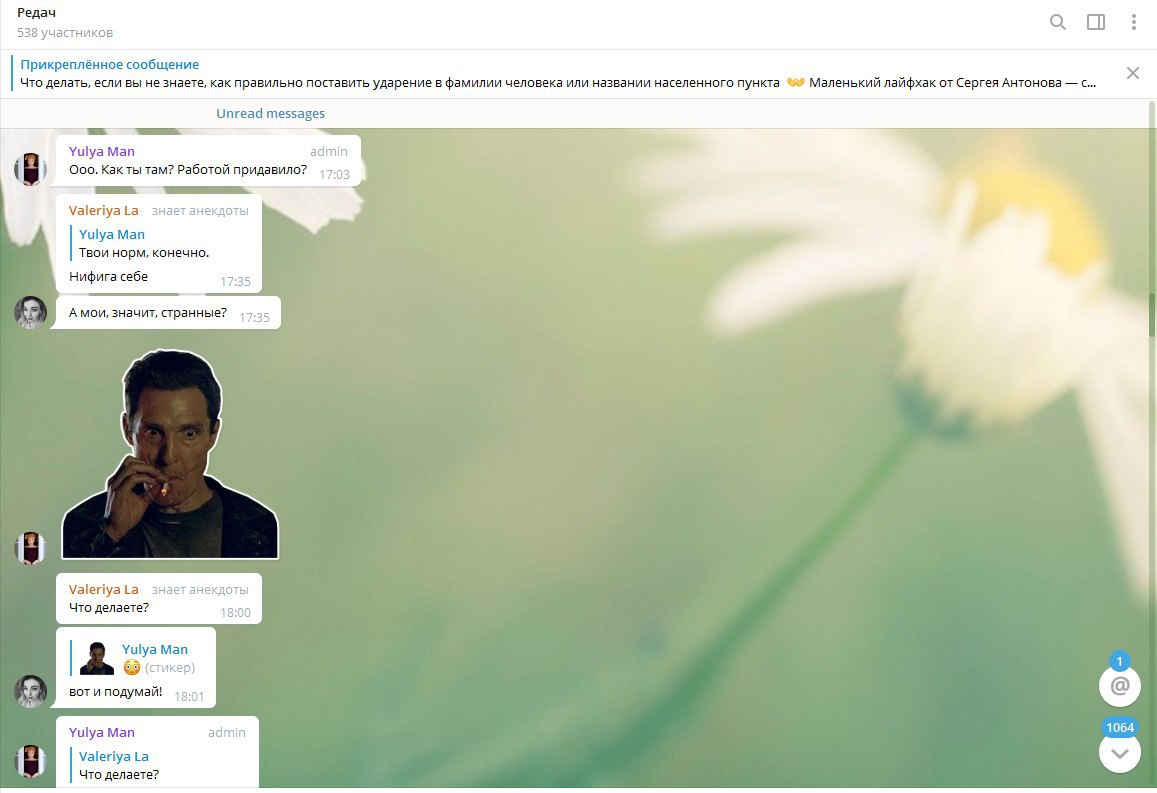Screen dimensions: 1157x793
Task: Click Valeriya La name above Нифига себе
Action: 103,210
